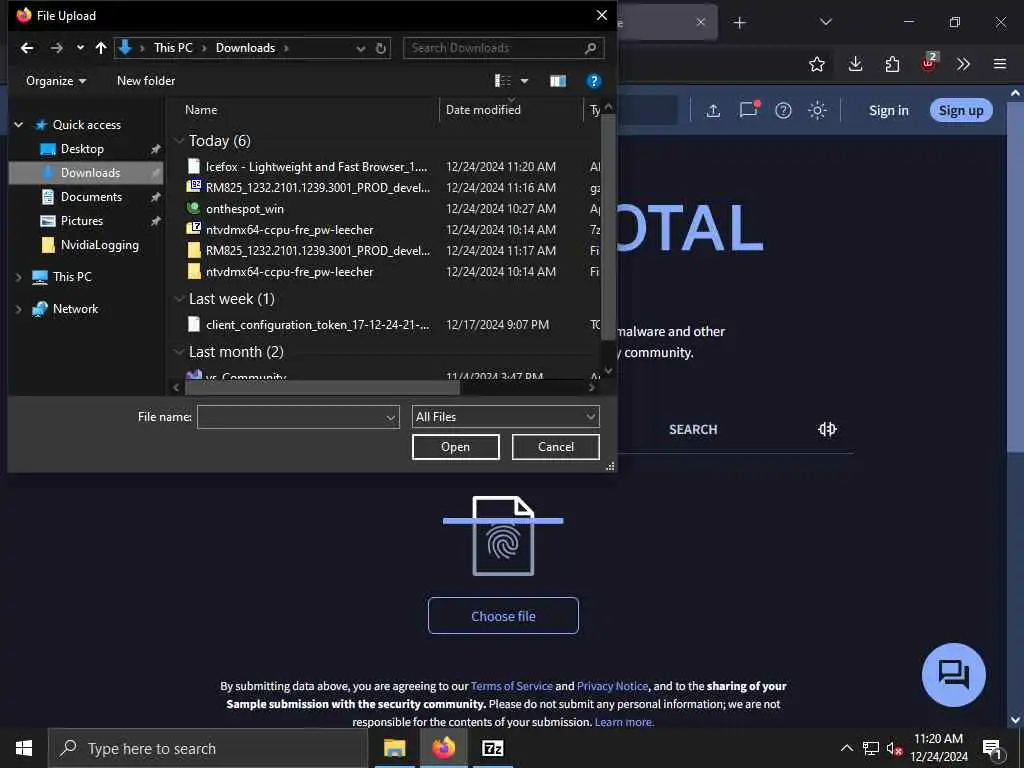The width and height of the screenshot is (1024, 768).
Task: Expand address bar previous locations dropdown
Action: click(x=360, y=48)
